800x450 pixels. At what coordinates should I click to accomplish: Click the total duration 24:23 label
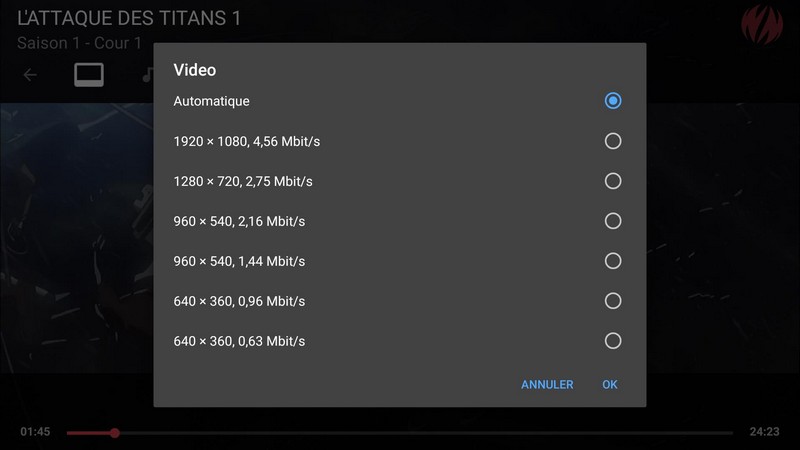pos(764,432)
